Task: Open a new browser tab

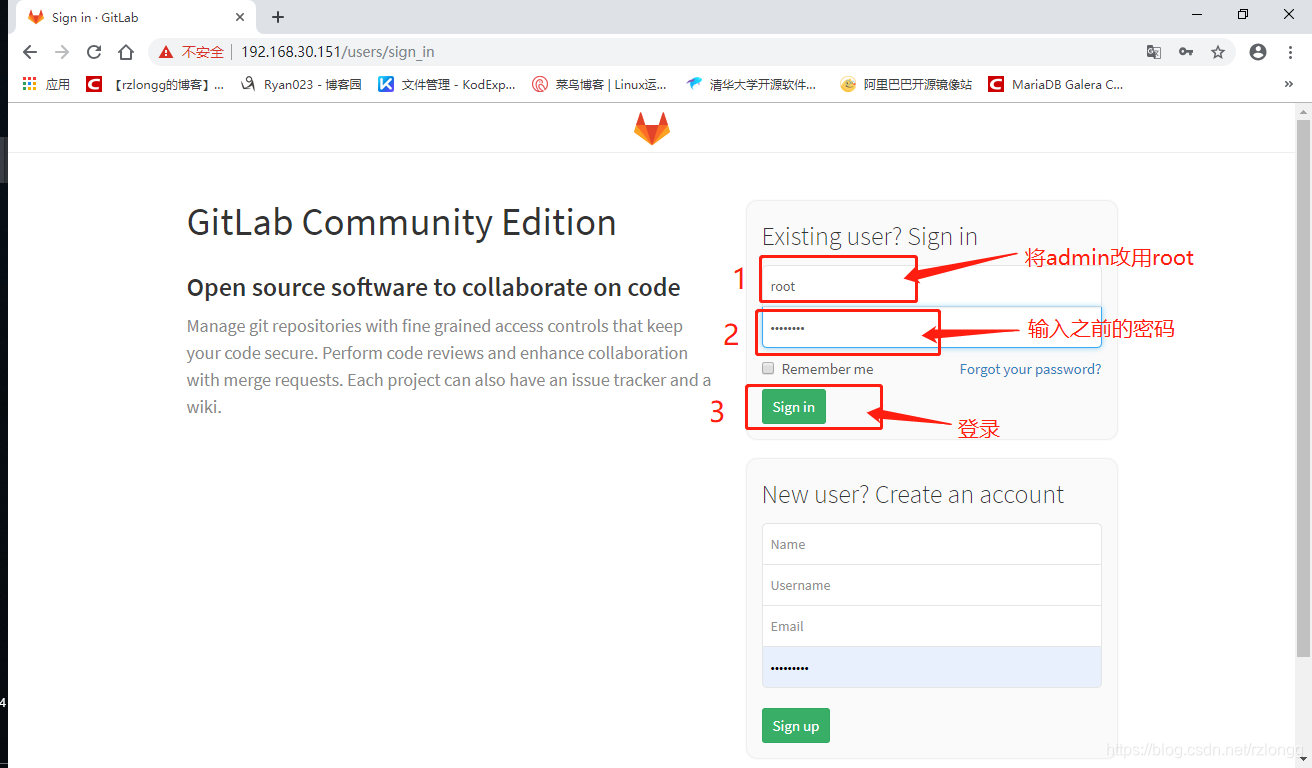Action: pos(278,17)
